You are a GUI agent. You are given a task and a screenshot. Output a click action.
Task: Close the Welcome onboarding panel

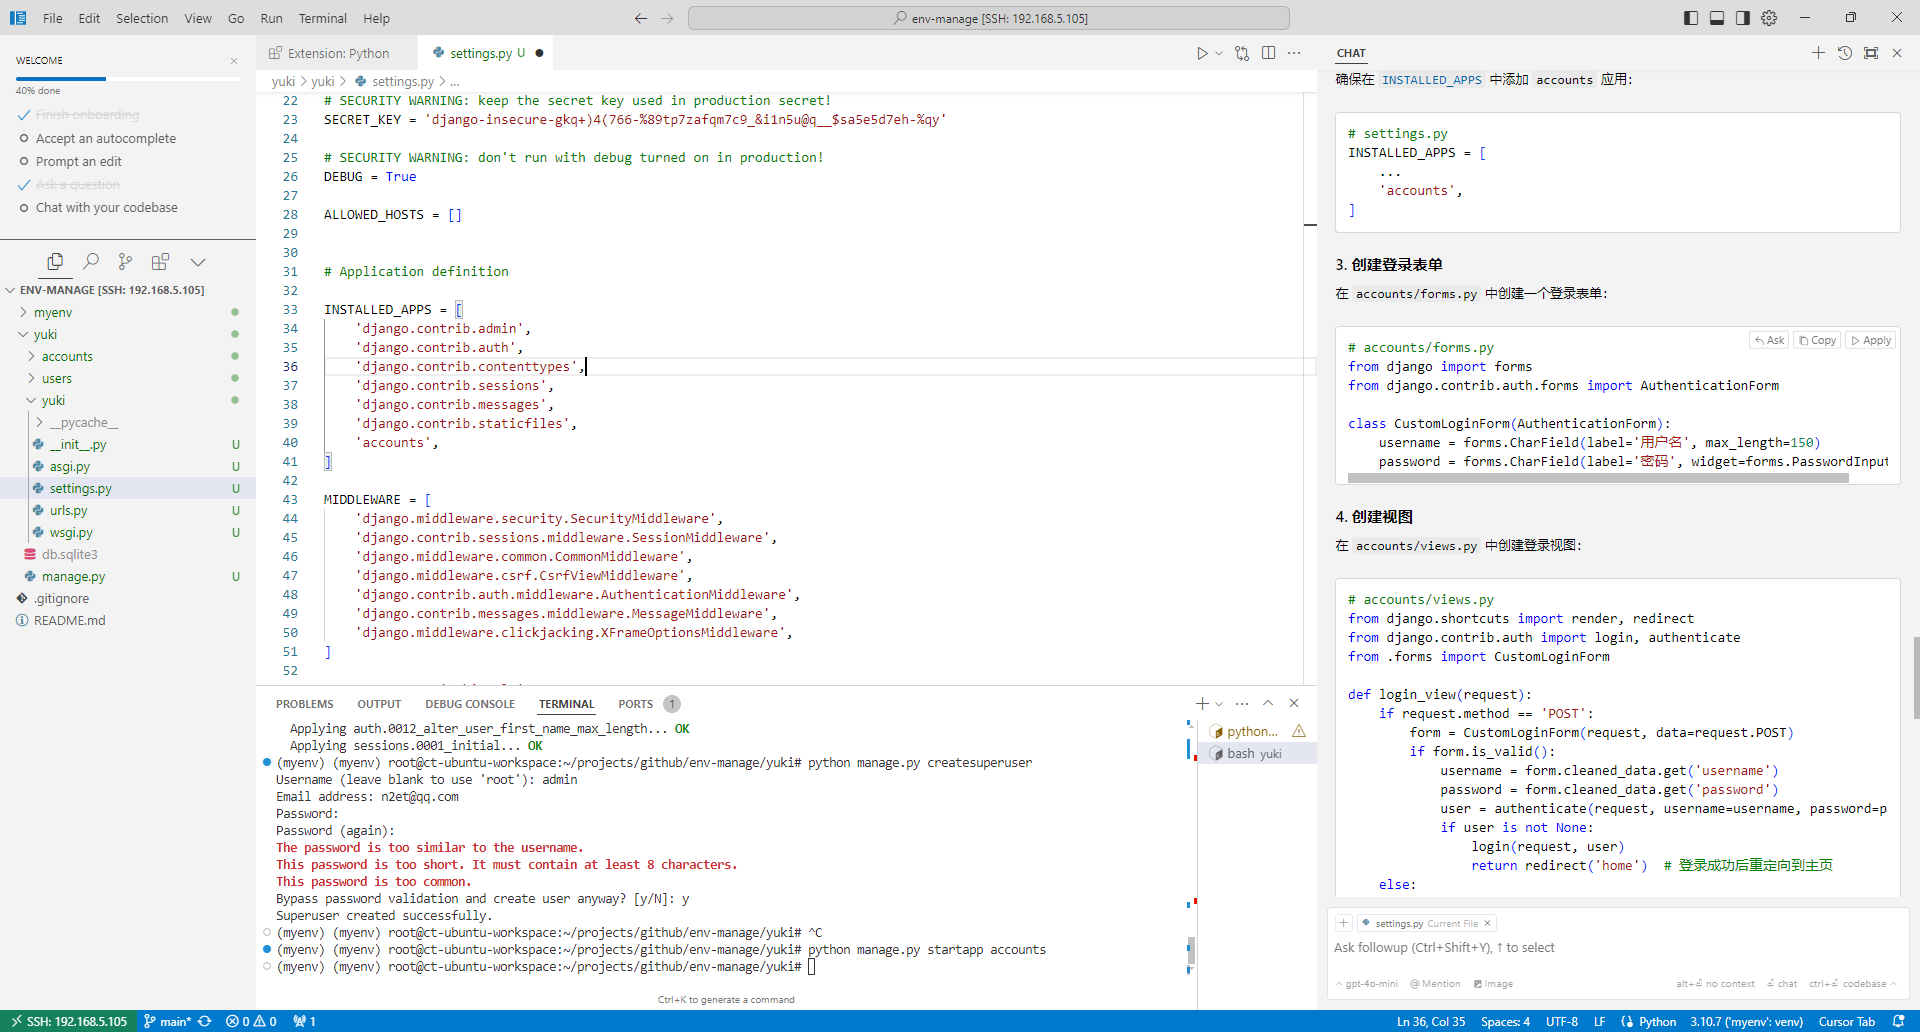point(234,61)
